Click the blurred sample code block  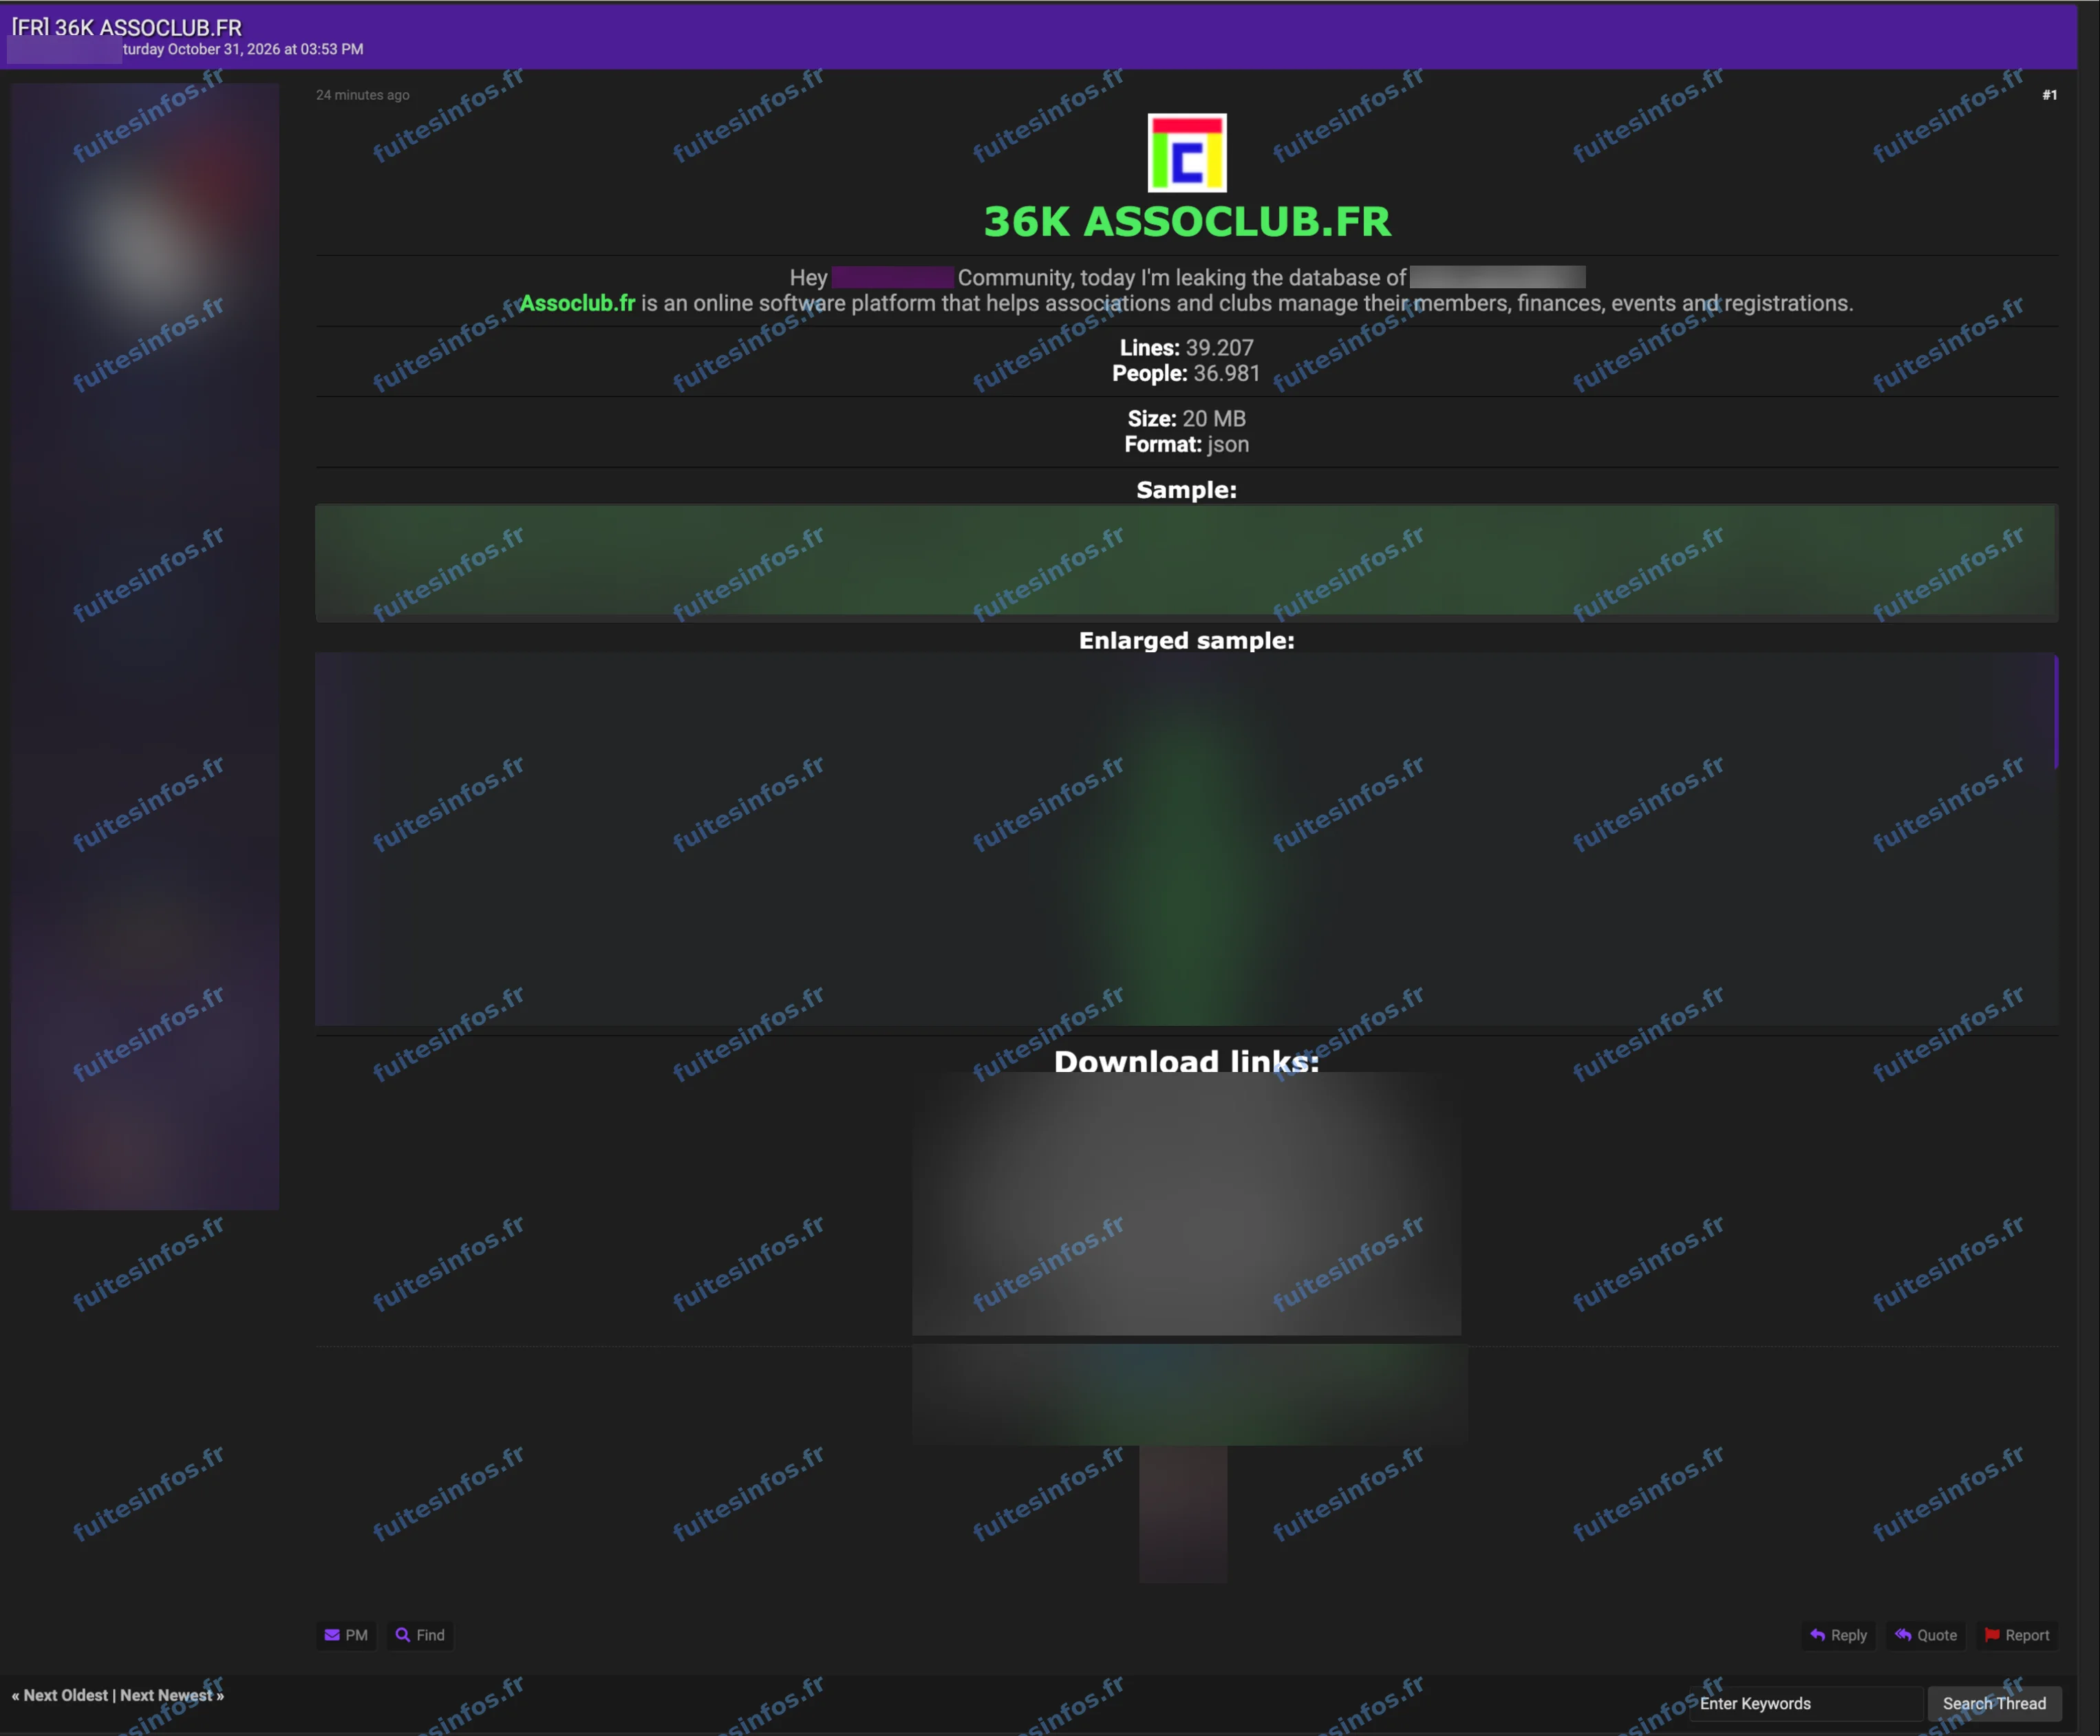[1187, 563]
